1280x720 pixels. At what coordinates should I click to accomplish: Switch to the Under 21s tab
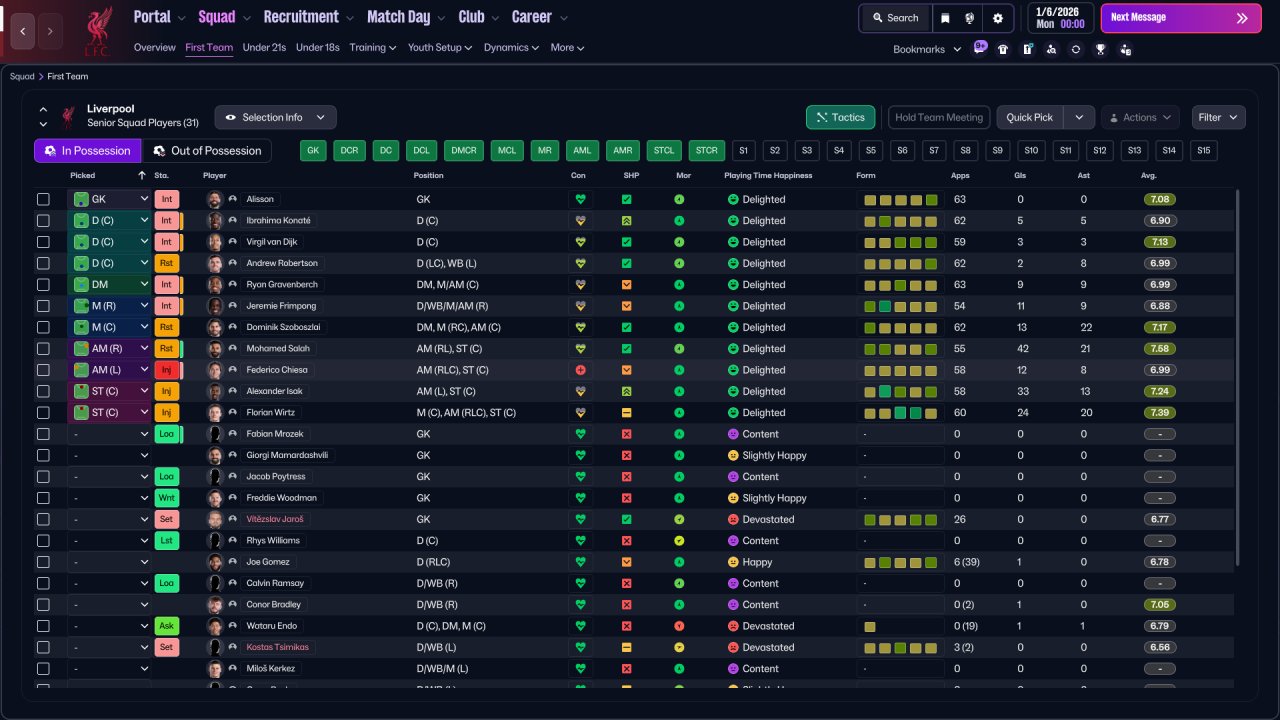click(x=264, y=47)
